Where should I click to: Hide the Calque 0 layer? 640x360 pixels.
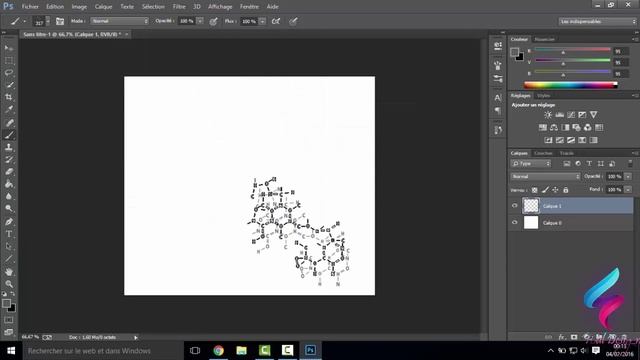coord(514,222)
